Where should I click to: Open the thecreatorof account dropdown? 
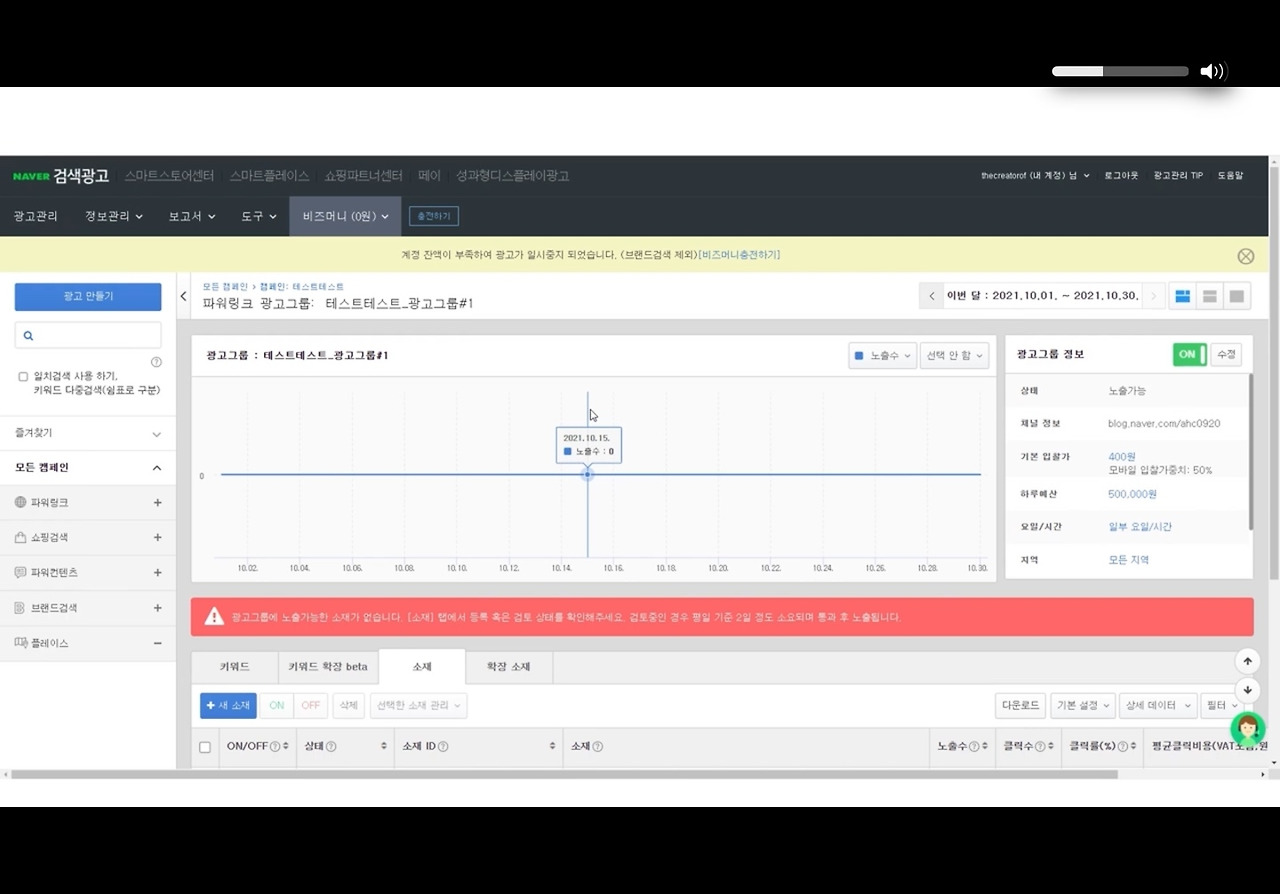pos(1035,176)
